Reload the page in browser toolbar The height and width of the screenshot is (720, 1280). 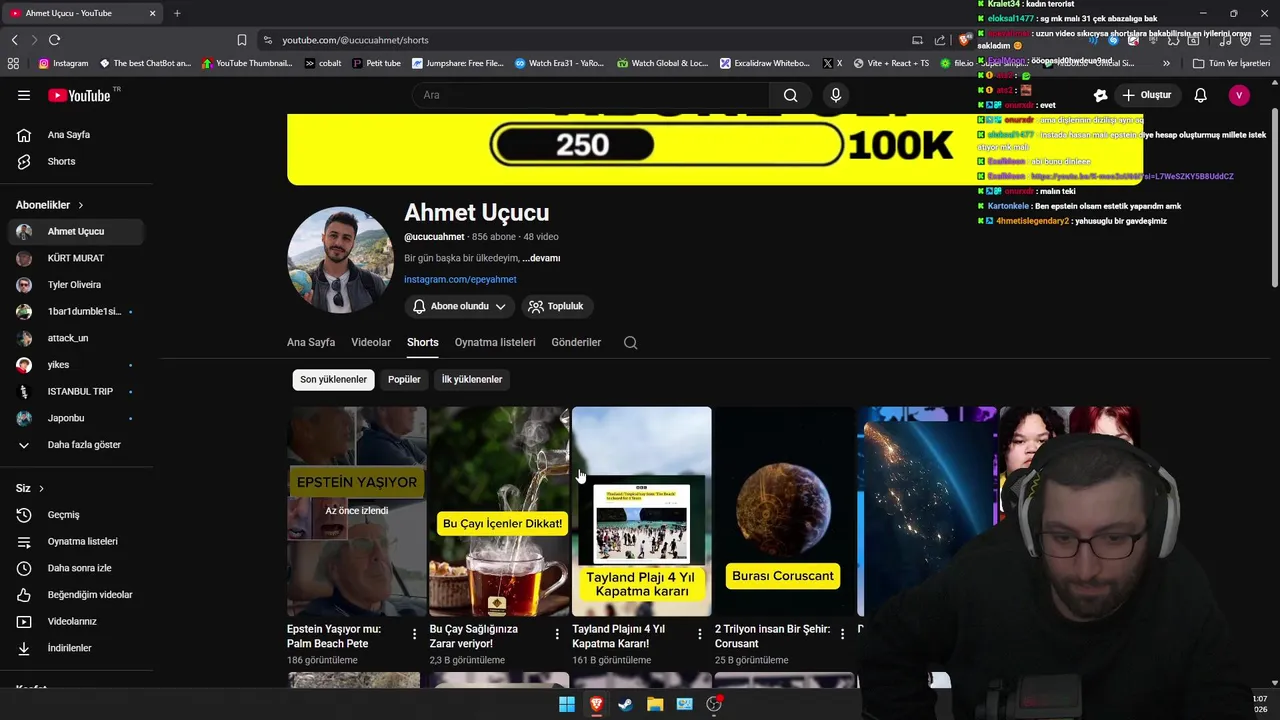[54, 40]
